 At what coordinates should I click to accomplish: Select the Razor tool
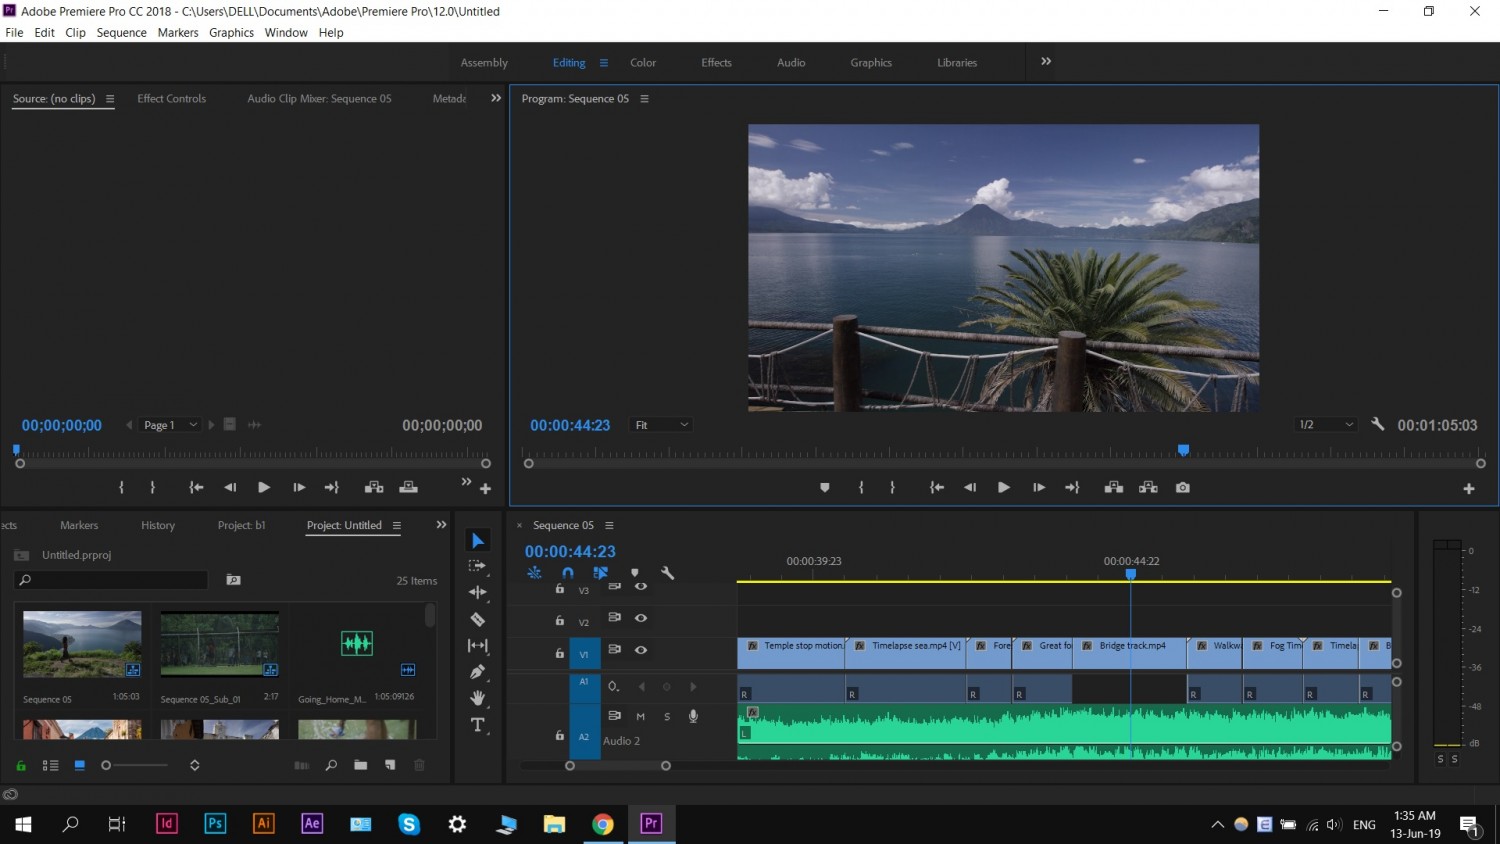[x=478, y=619]
